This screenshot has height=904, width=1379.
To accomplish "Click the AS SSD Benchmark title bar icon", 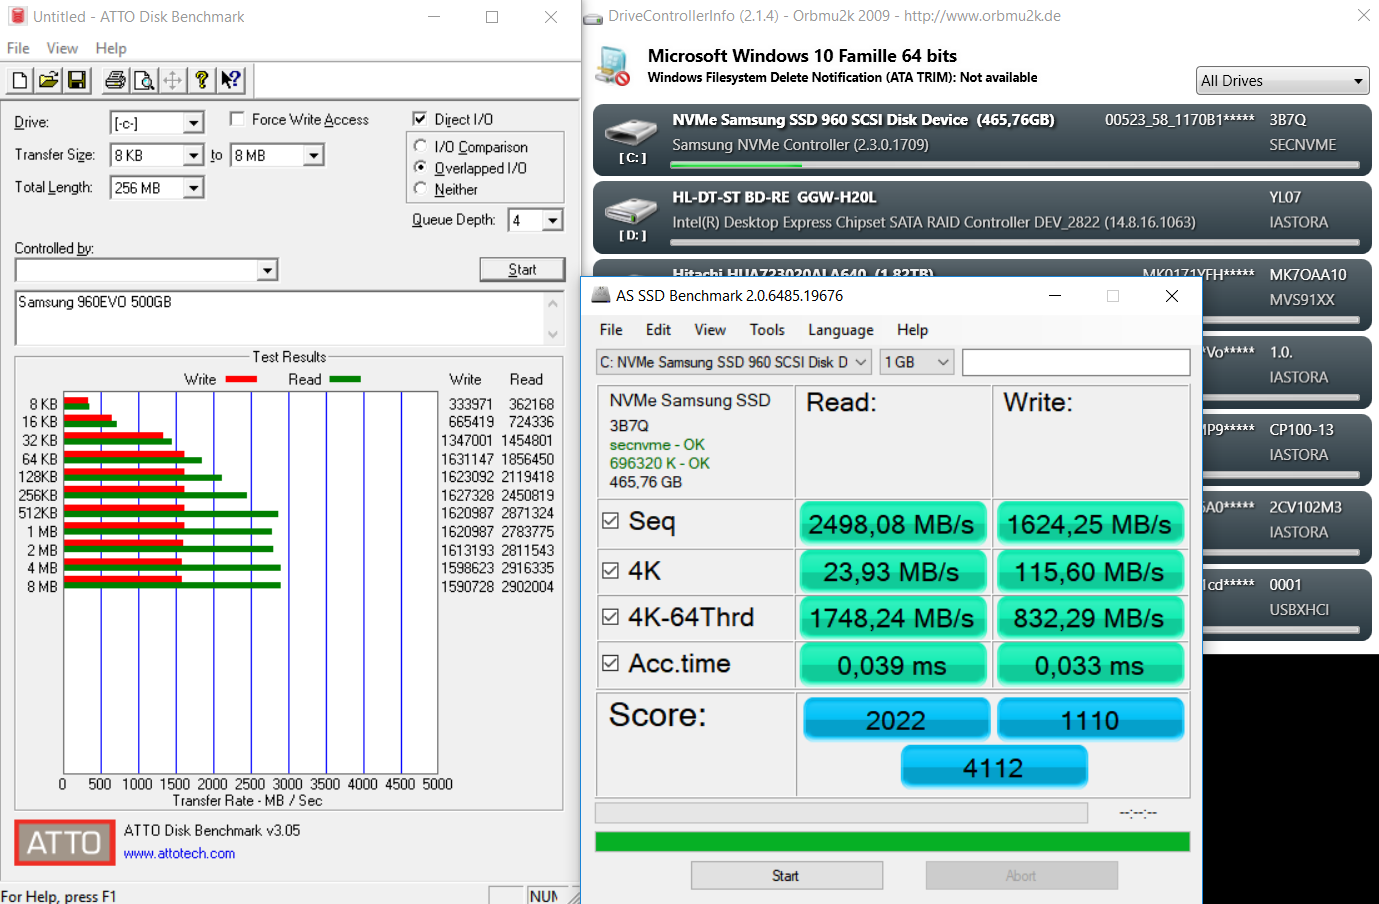I will coord(601,295).
